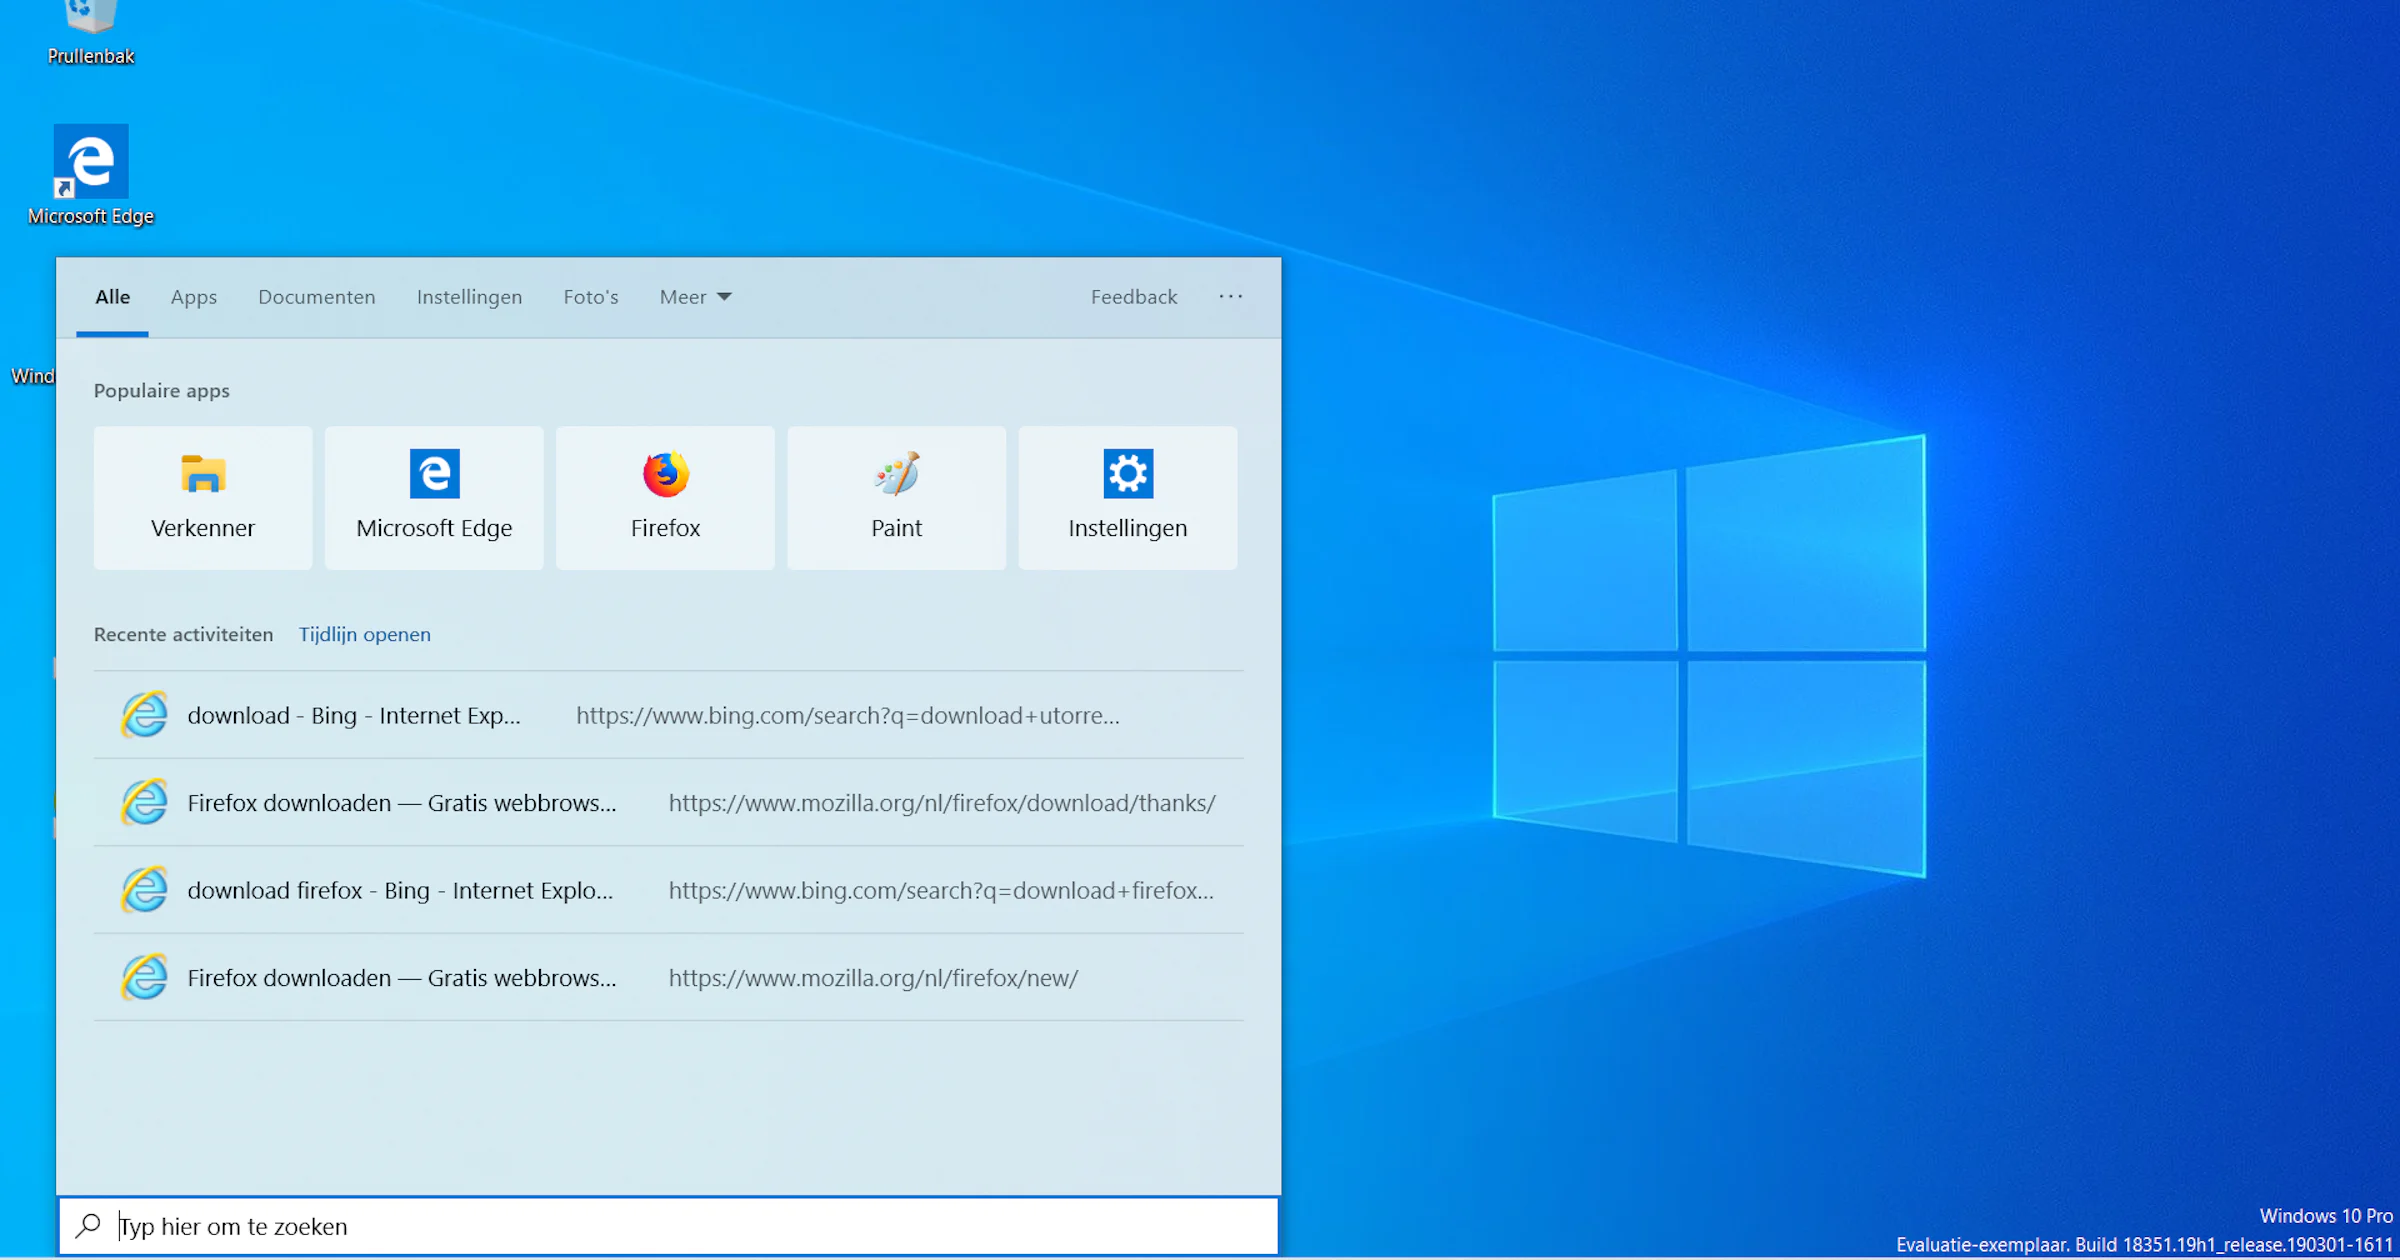The width and height of the screenshot is (2400, 1260).
Task: Launch Microsoft Edge from populaire apps
Action: (x=433, y=497)
